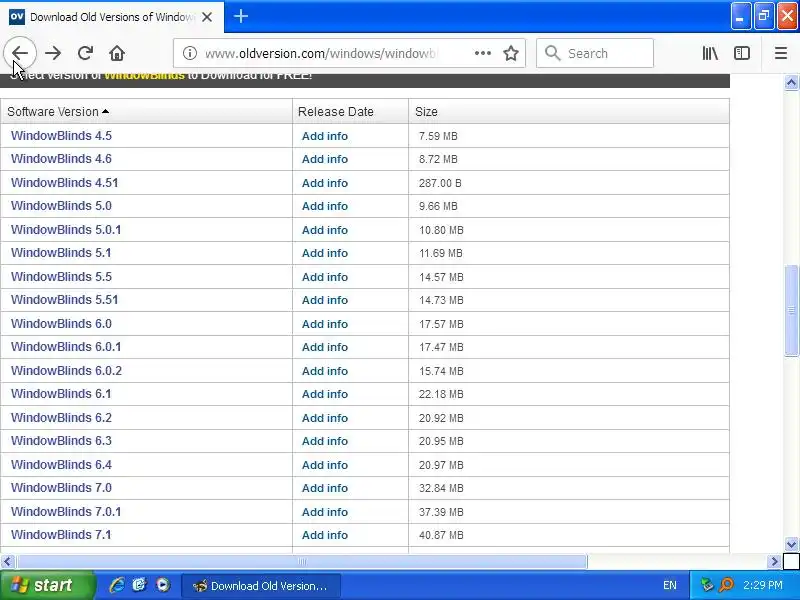Close the Download Old Versions tab
Screen dimensions: 800x600
coord(207,17)
